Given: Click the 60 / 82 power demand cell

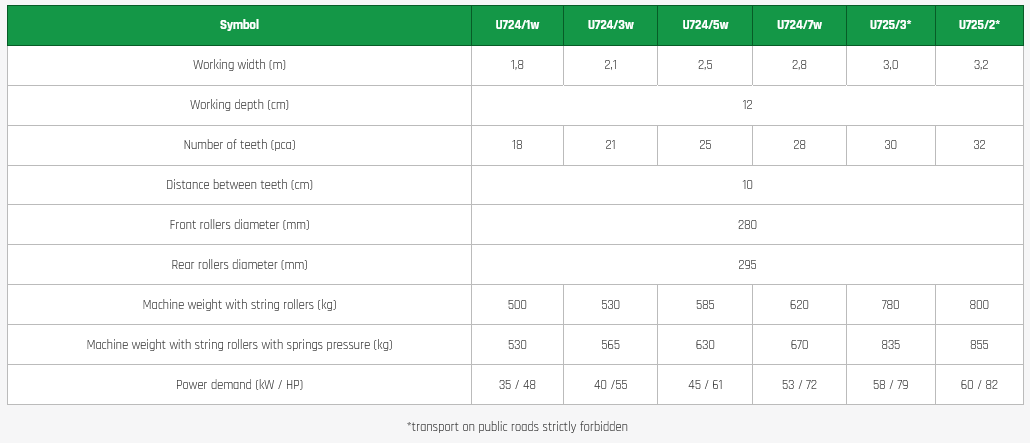Looking at the screenshot, I should [979, 385].
